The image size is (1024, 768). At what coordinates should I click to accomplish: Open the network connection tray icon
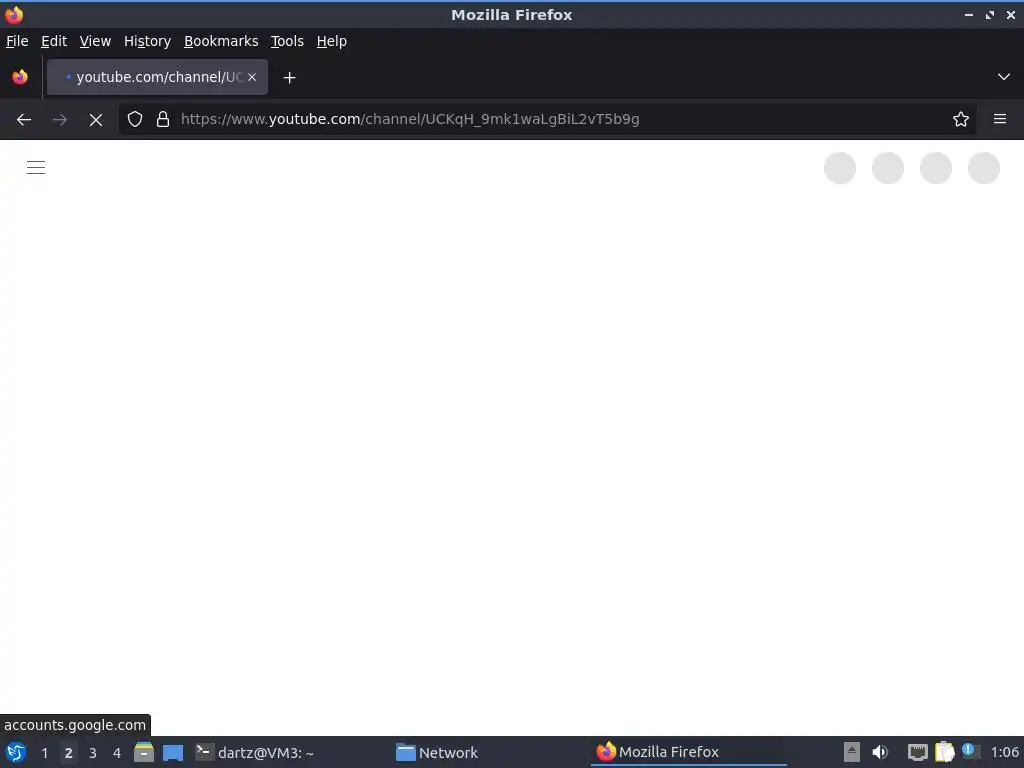918,752
